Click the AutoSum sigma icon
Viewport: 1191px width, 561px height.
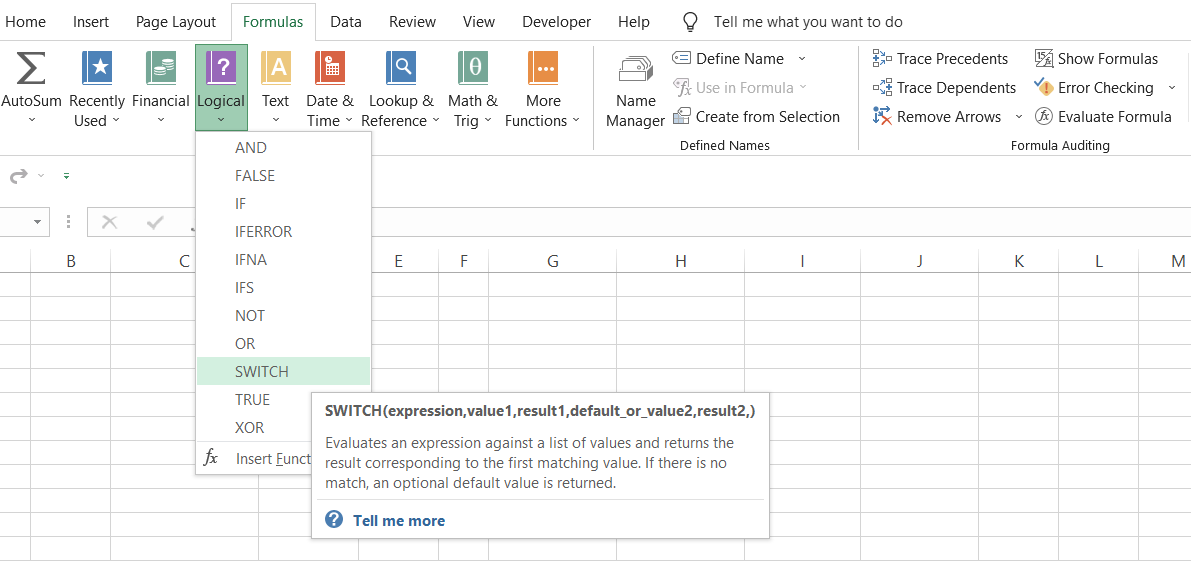(31, 69)
